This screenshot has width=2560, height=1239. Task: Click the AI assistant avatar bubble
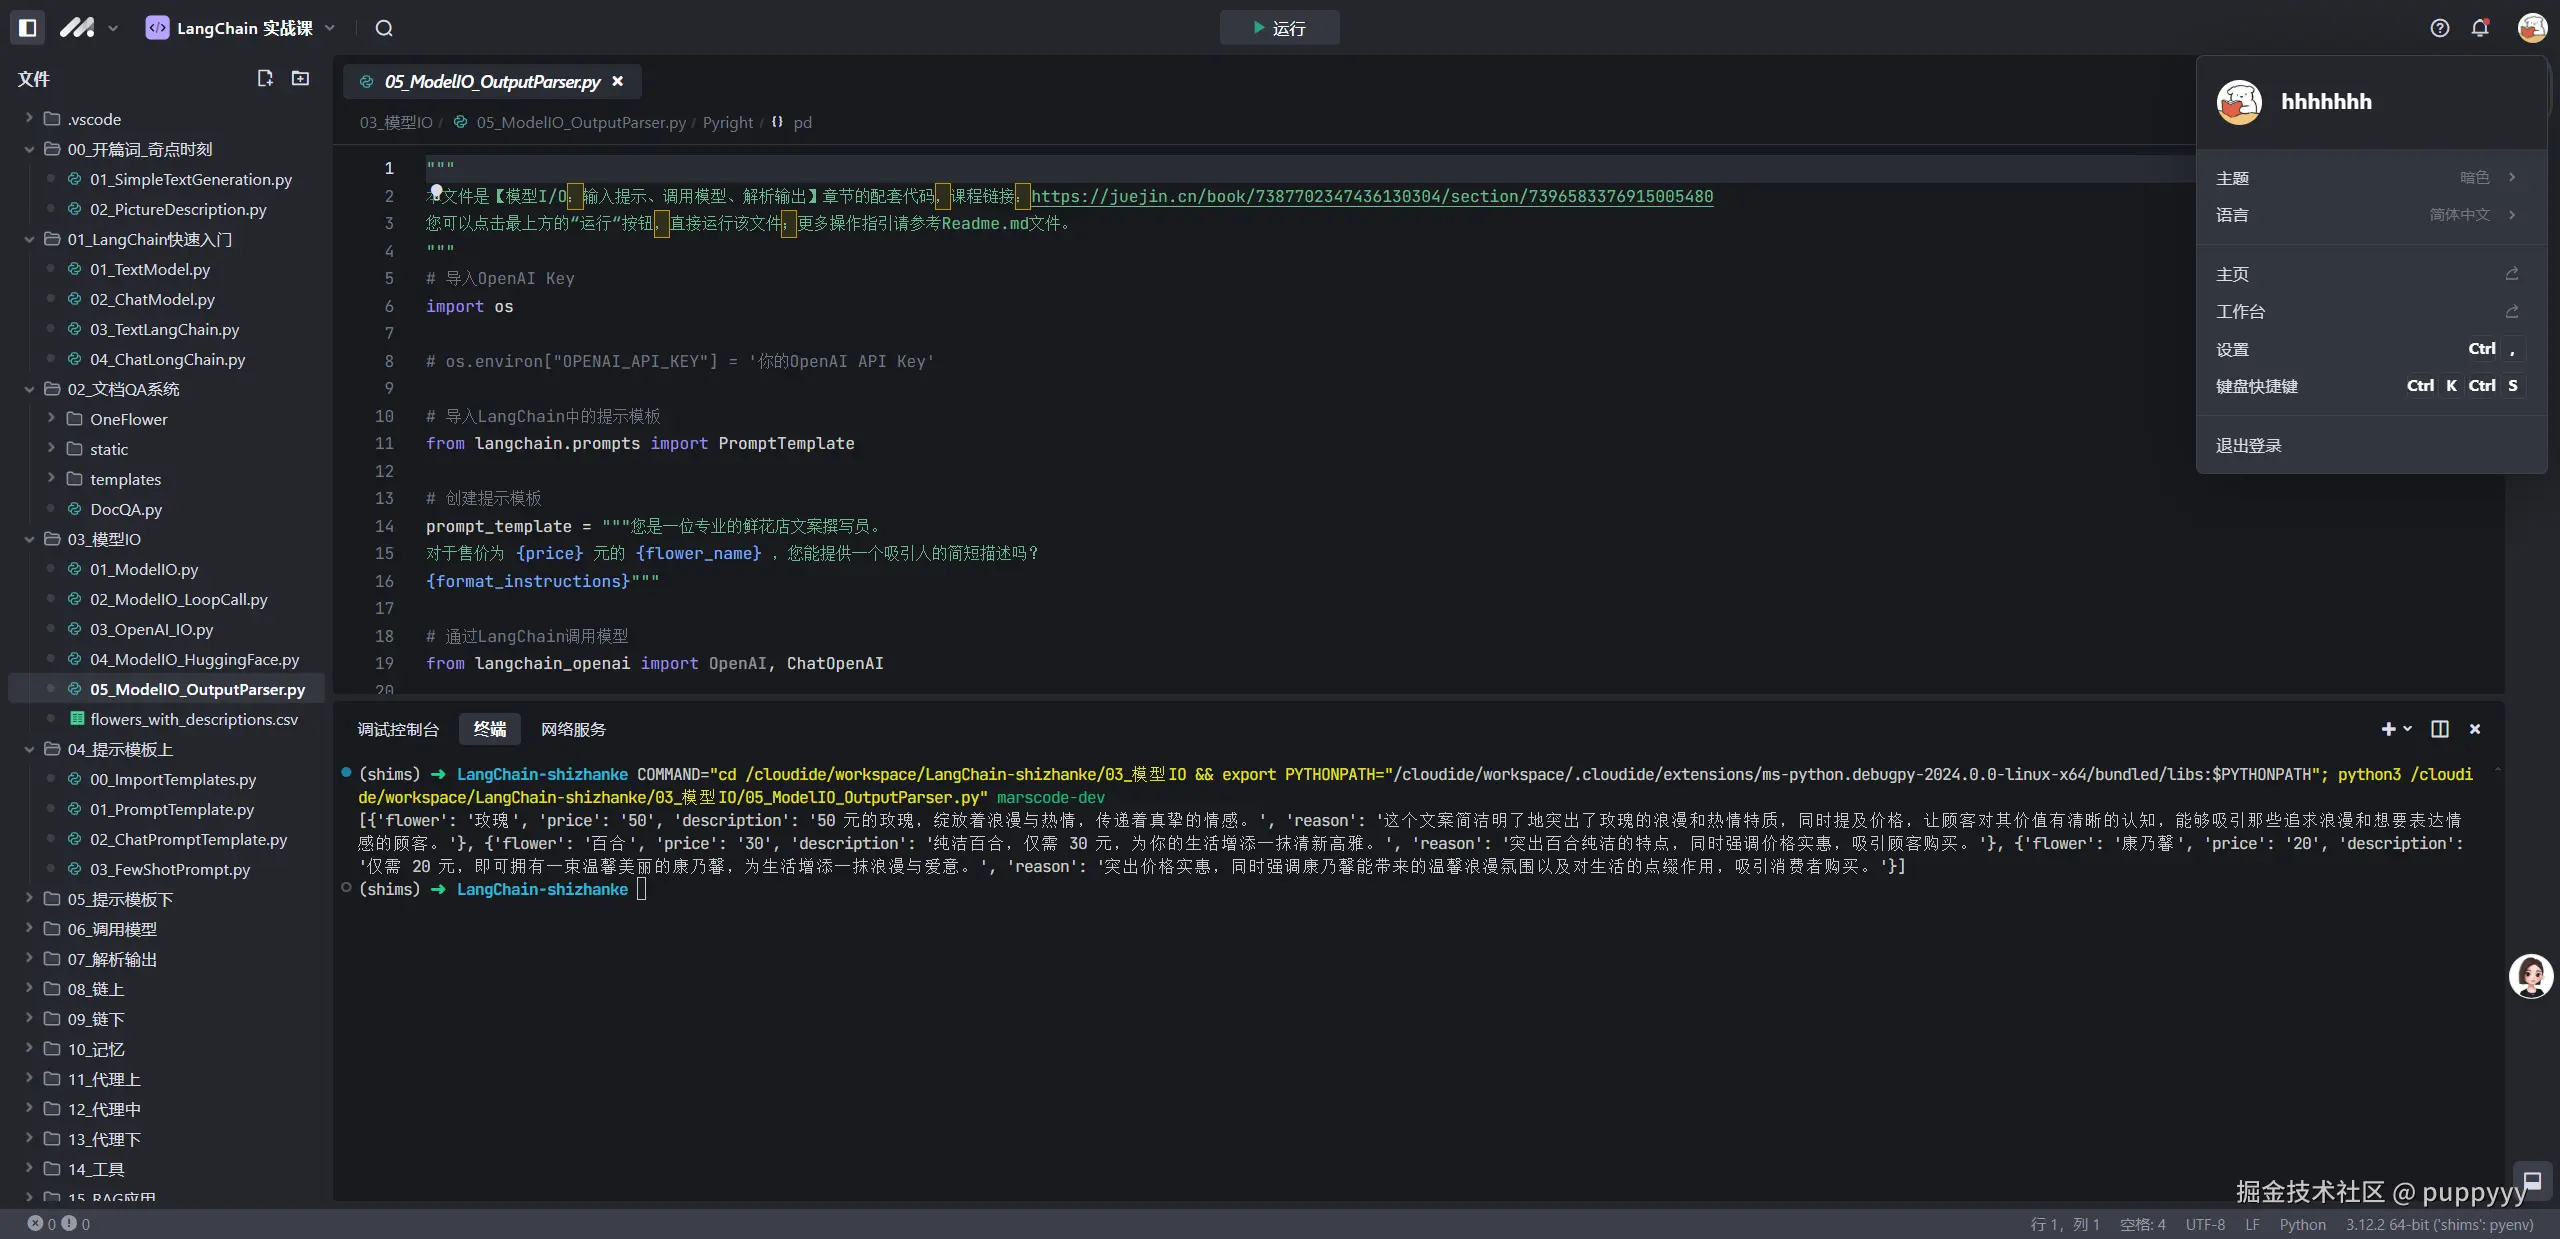(x=2531, y=976)
